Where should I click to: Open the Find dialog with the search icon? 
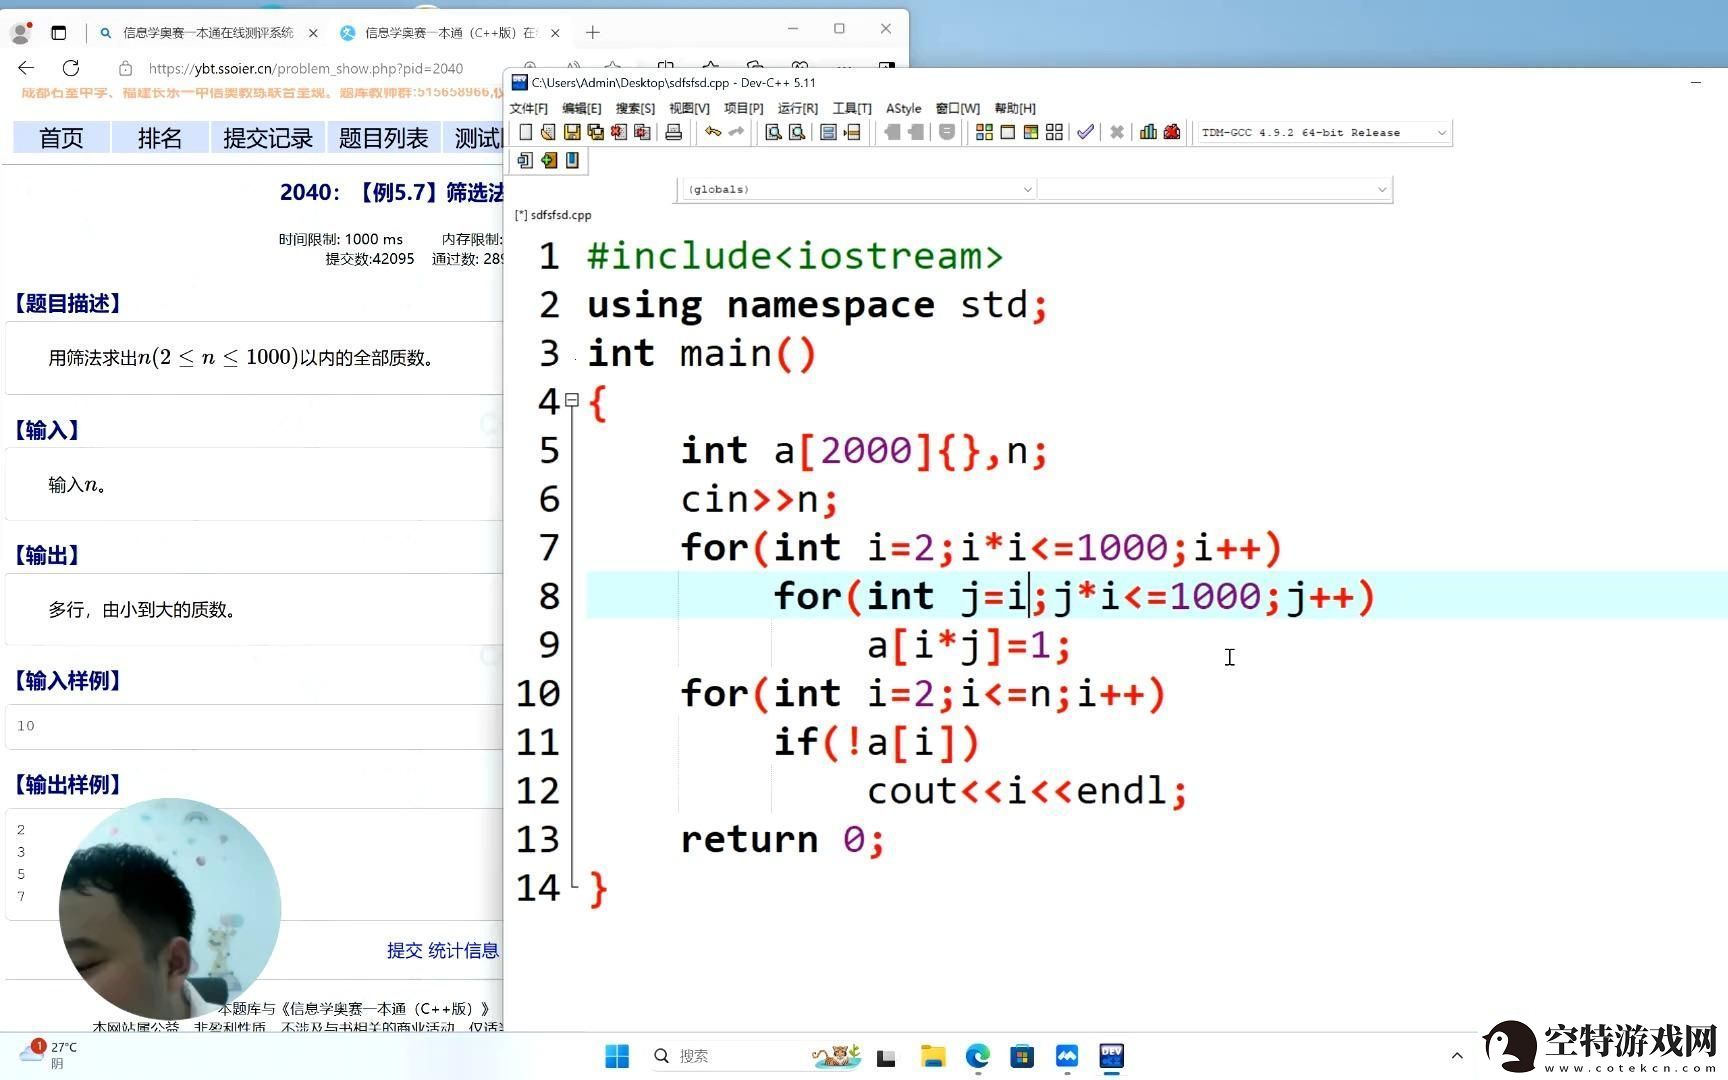(x=773, y=132)
